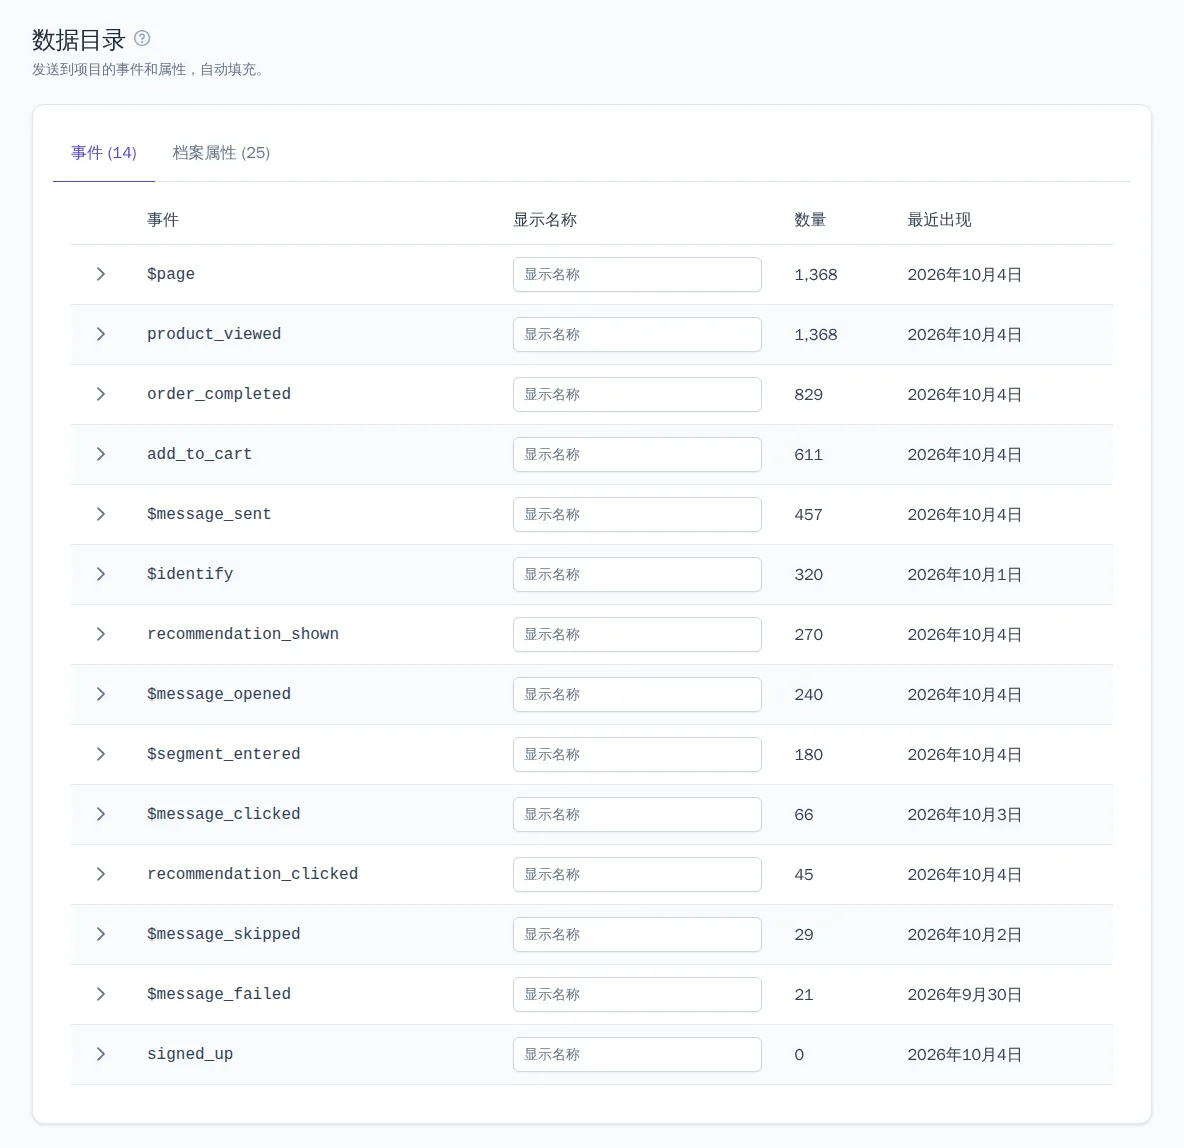
Task: Click the 最近出现 column header
Action: 939,220
